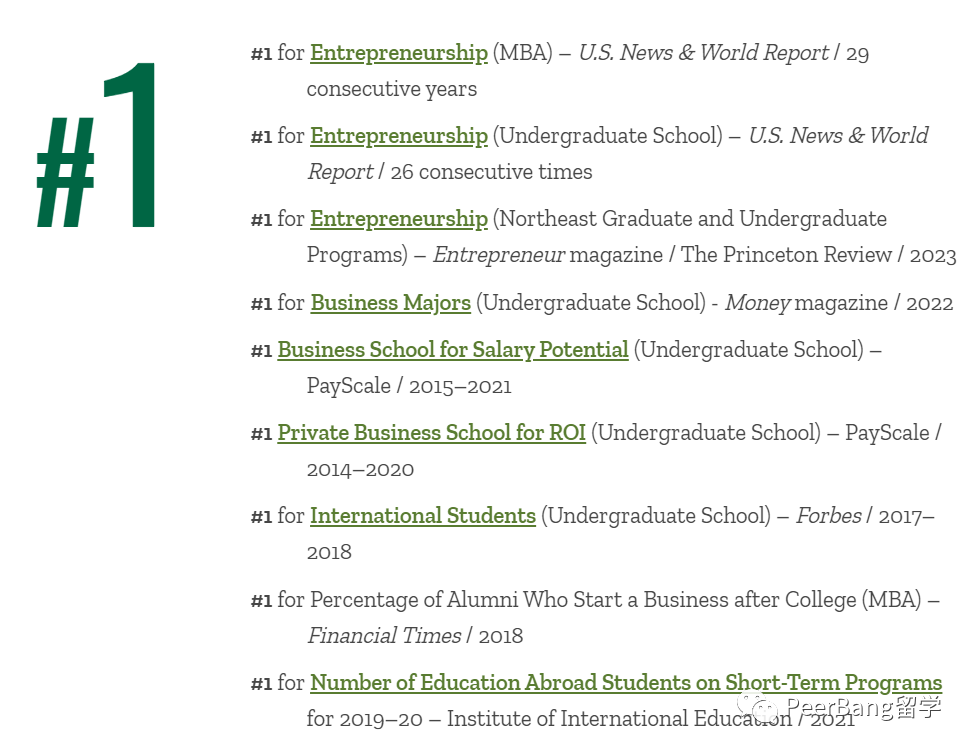Click Entrepreneurship link beside Undergraduate School U.S. News

(x=398, y=136)
